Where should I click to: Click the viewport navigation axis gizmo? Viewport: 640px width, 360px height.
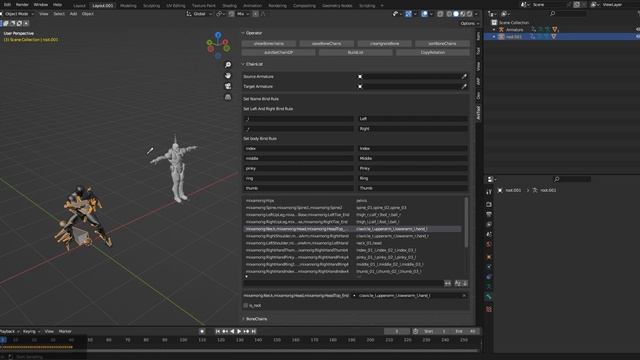coord(218,45)
